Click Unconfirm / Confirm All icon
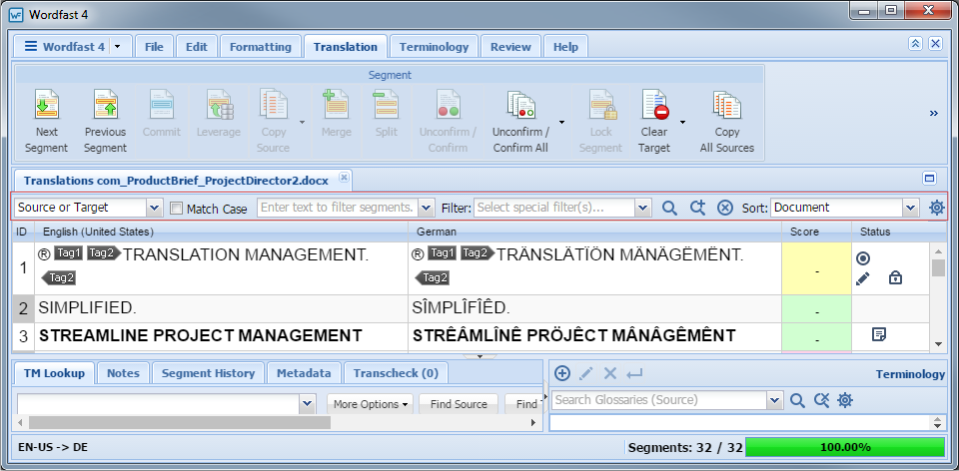The width and height of the screenshot is (959, 471). (520, 104)
